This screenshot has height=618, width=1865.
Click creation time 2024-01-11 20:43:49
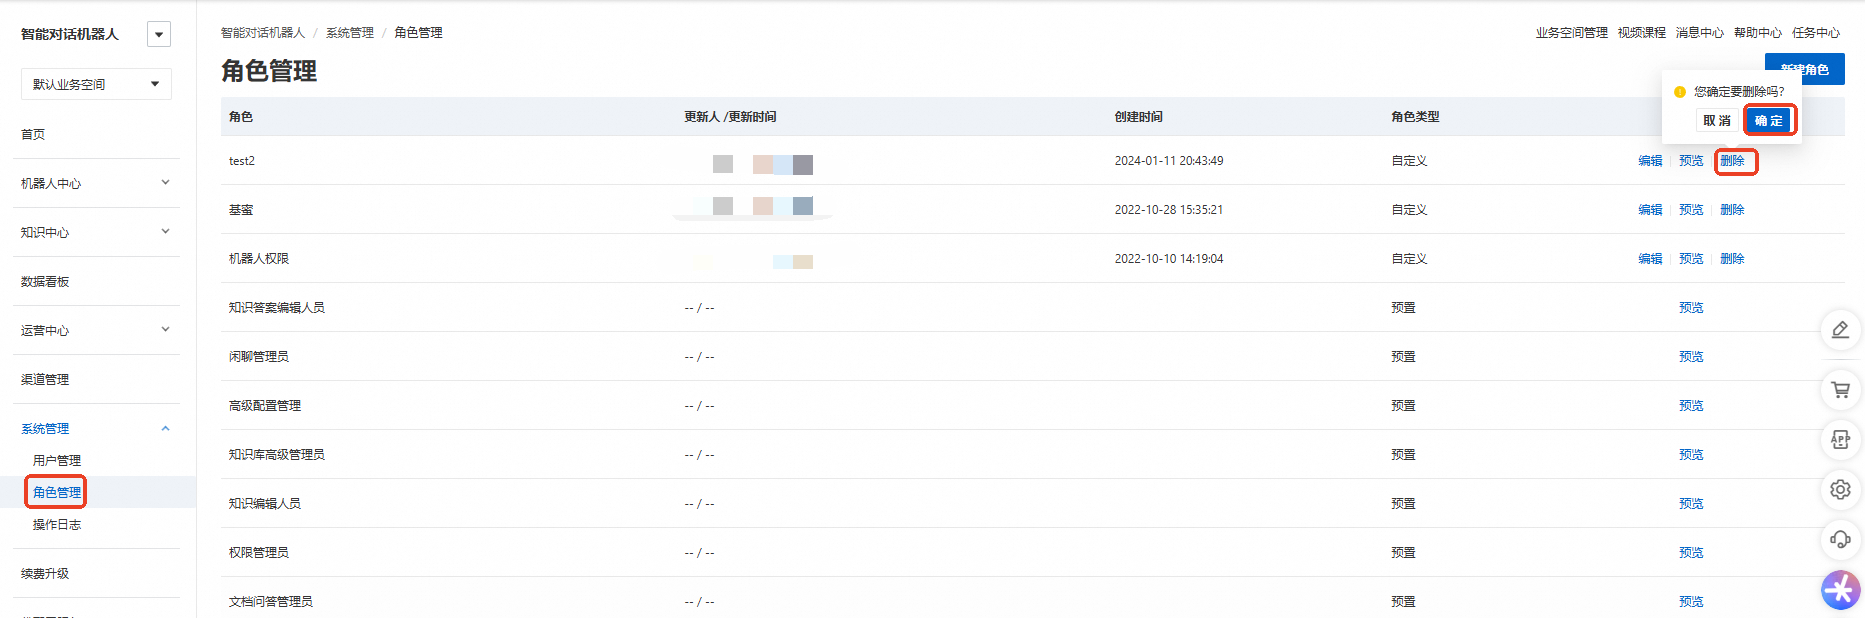click(x=1169, y=161)
